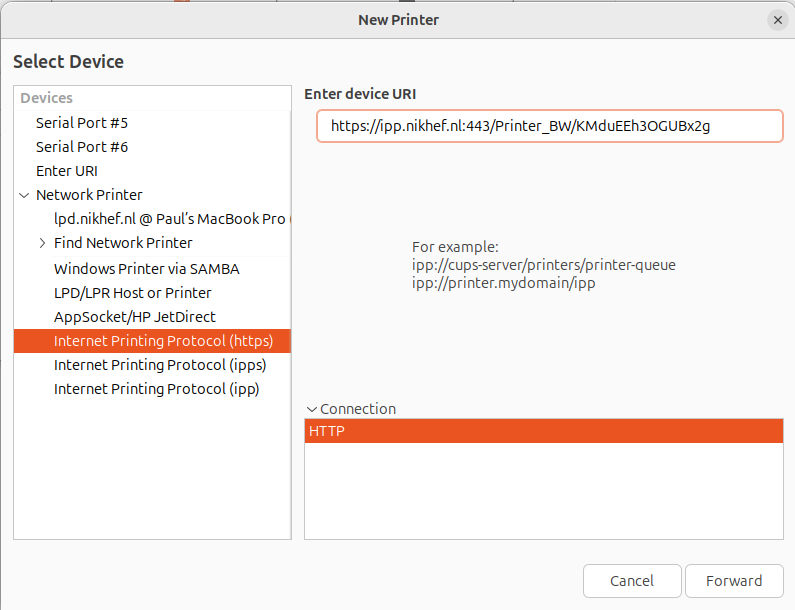The height and width of the screenshot is (610, 795).
Task: Expand the Find Network Printer node
Action: (42, 243)
